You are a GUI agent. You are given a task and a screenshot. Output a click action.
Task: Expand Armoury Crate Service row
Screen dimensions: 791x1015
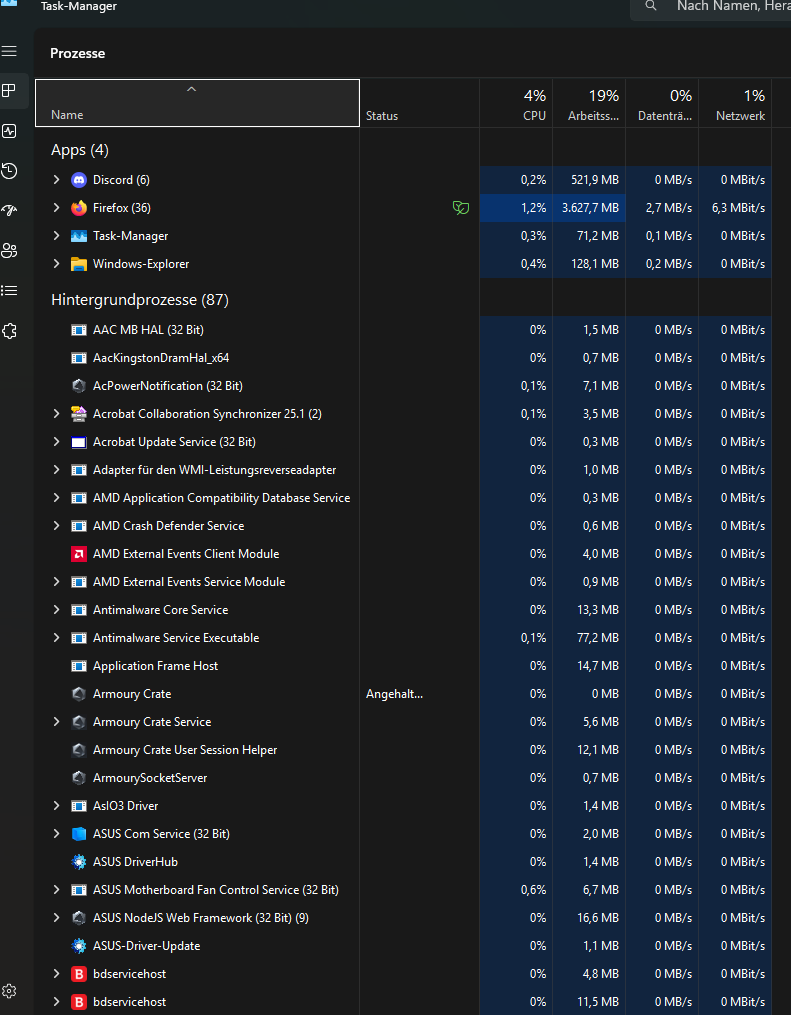(56, 722)
